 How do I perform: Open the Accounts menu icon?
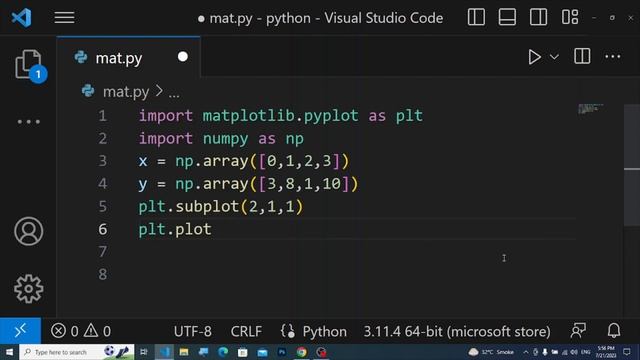click(29, 231)
